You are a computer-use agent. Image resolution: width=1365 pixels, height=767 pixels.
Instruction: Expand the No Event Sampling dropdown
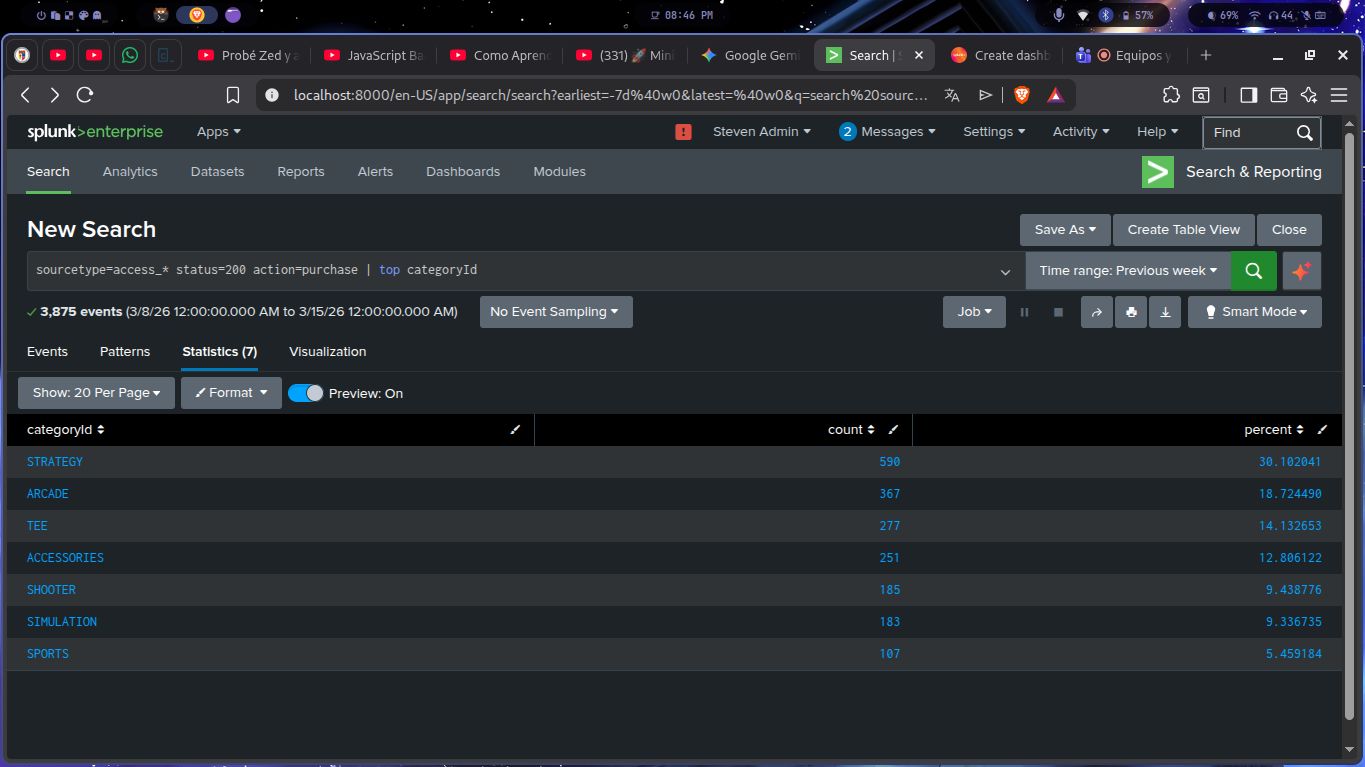(x=555, y=312)
